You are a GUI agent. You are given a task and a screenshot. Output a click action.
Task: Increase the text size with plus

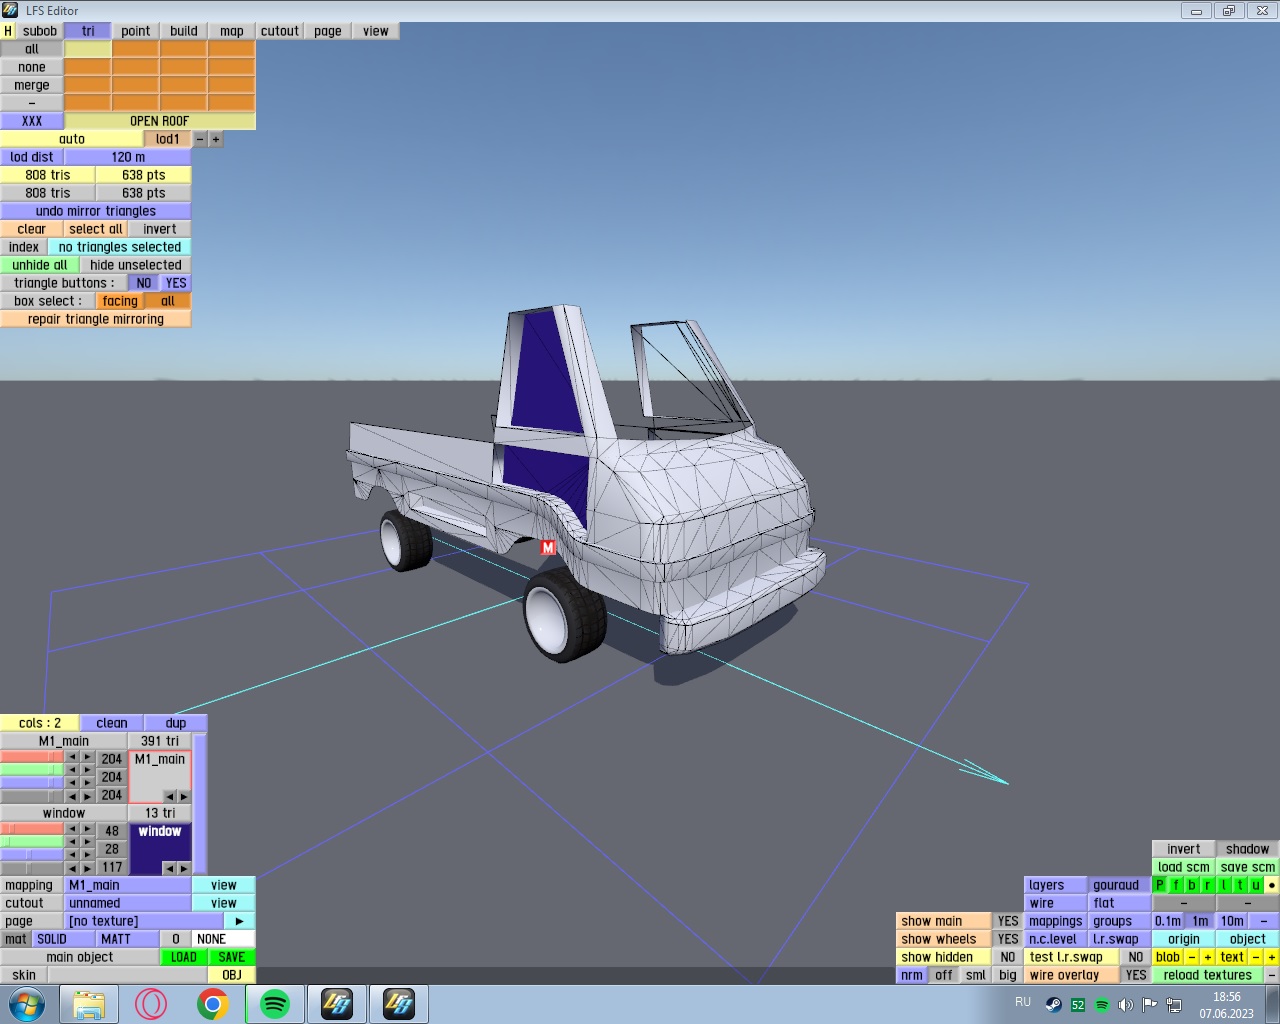pos(1272,957)
